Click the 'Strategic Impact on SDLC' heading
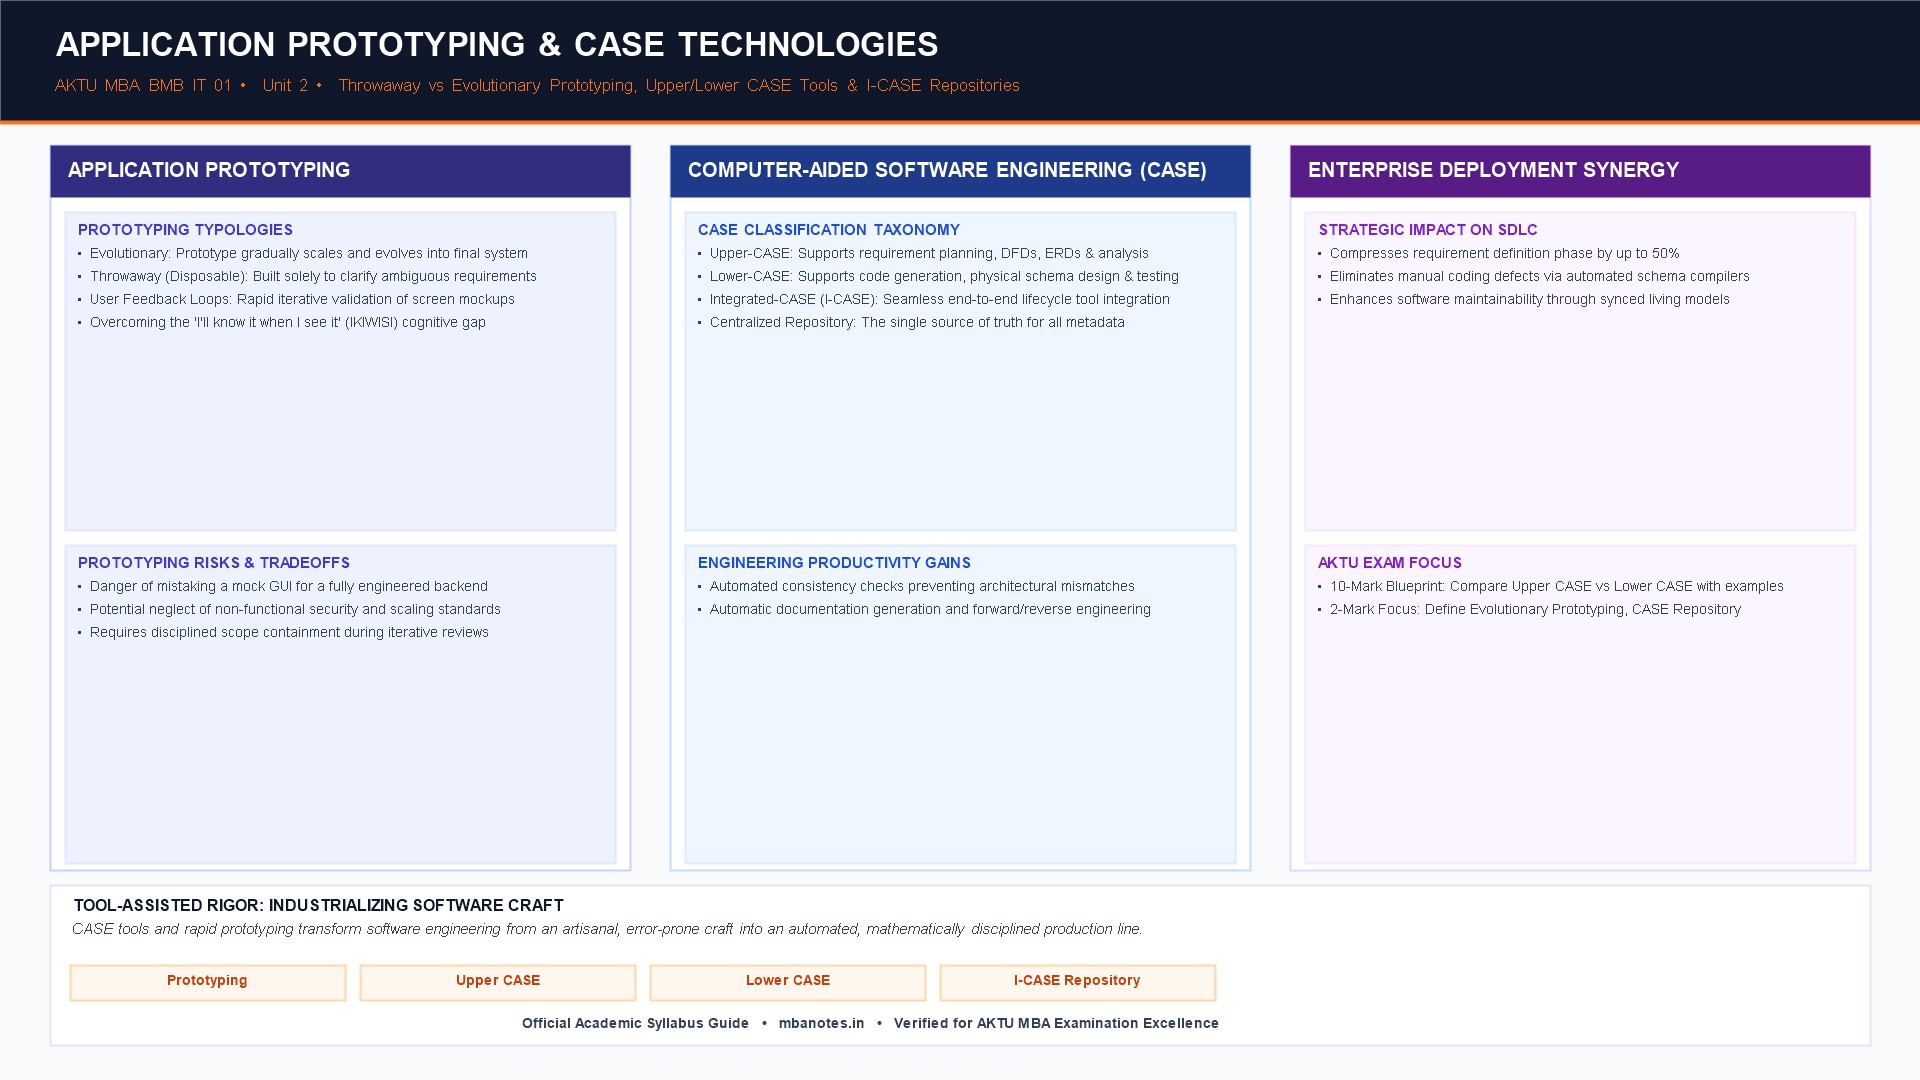 coord(1428,230)
